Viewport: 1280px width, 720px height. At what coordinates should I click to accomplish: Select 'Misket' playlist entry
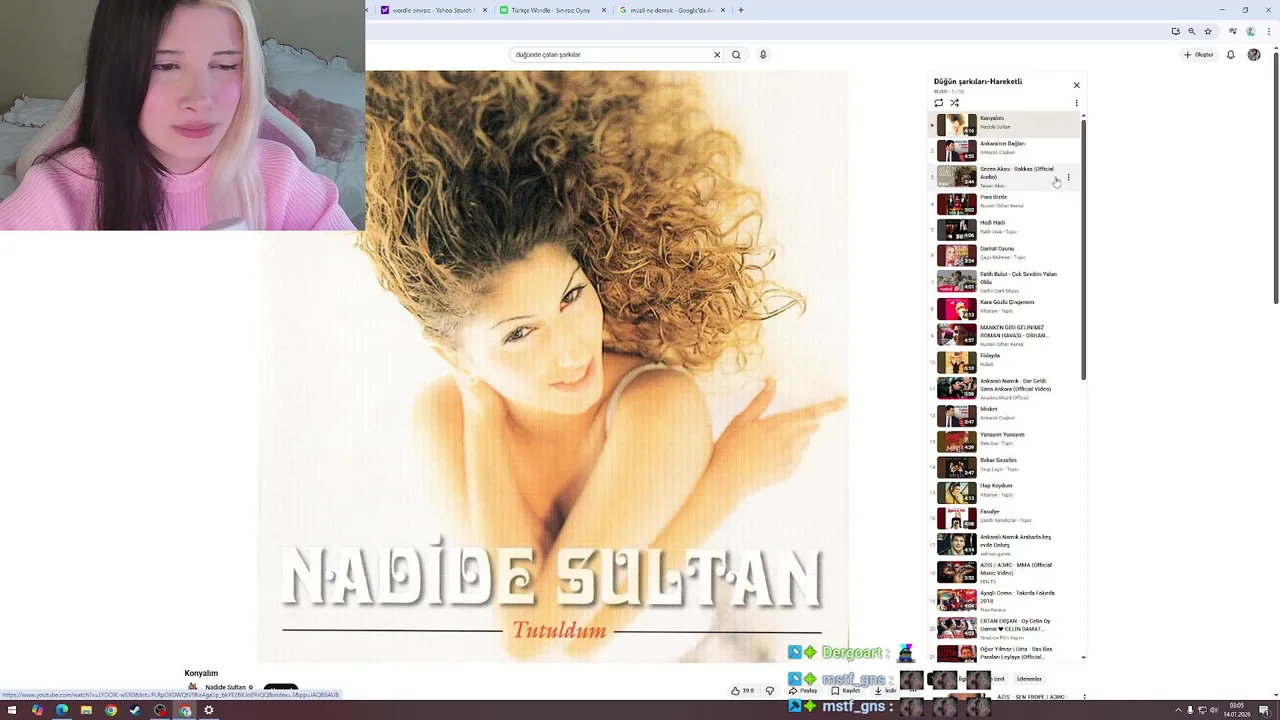(1005, 415)
